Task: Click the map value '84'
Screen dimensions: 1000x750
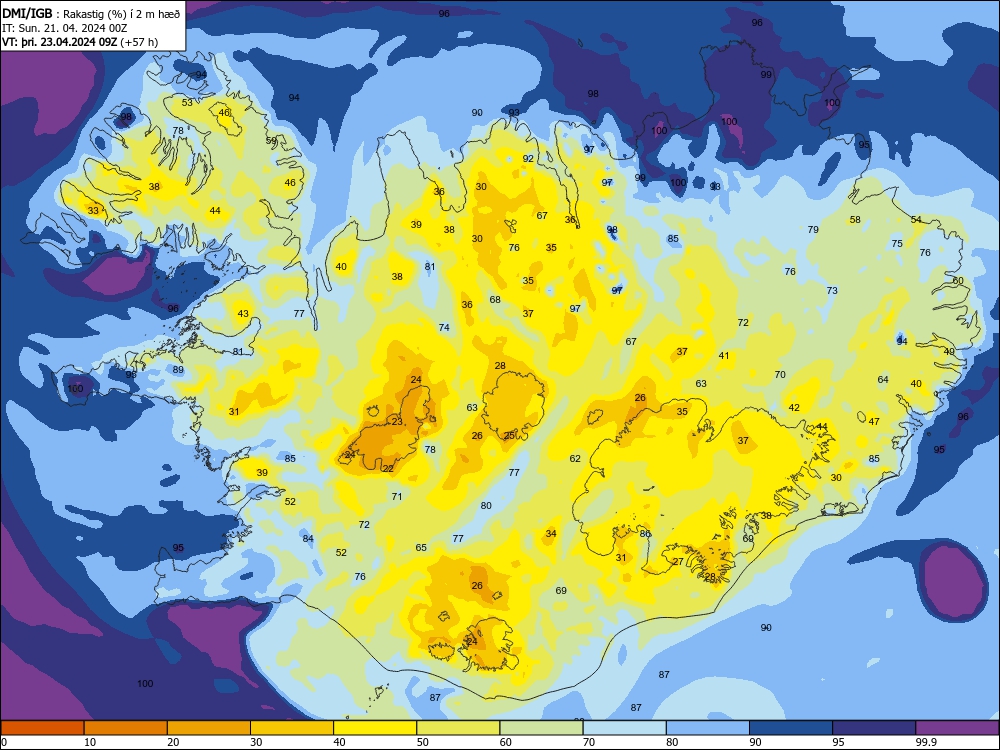Action: 308,539
